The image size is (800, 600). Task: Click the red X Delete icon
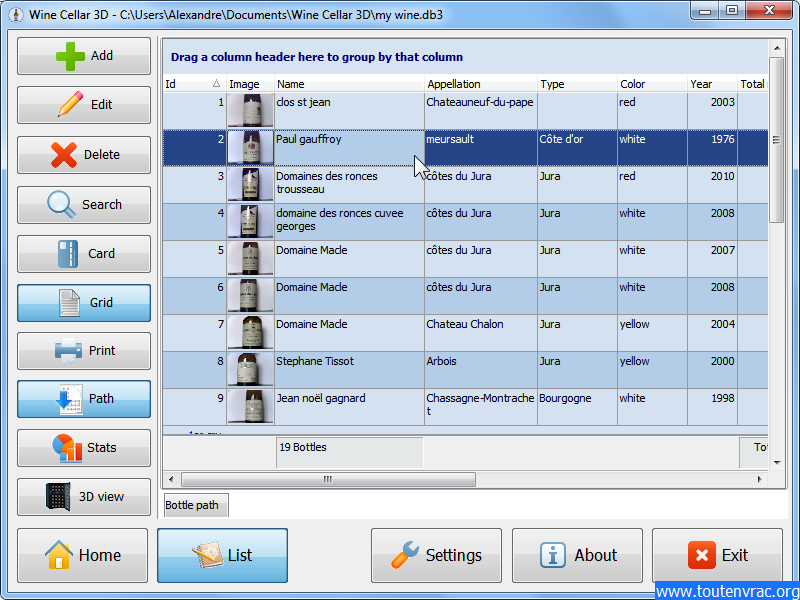(x=64, y=155)
